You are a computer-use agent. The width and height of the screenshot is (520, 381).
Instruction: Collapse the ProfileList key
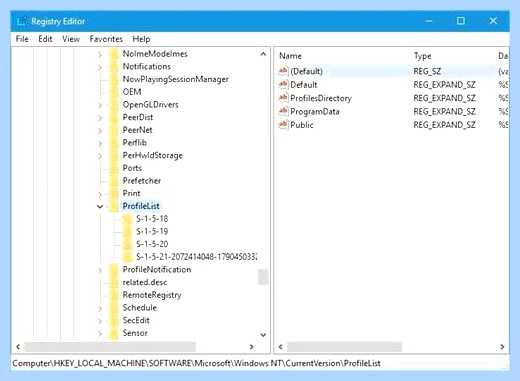point(100,206)
